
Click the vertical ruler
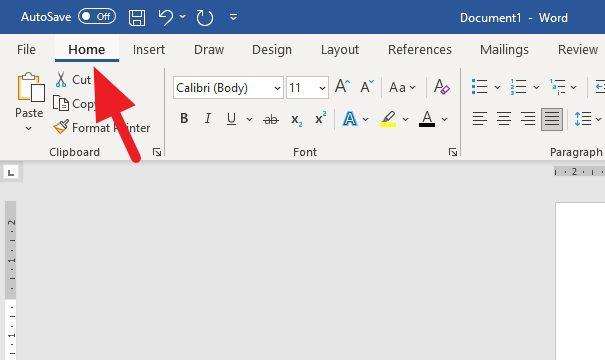point(12,281)
